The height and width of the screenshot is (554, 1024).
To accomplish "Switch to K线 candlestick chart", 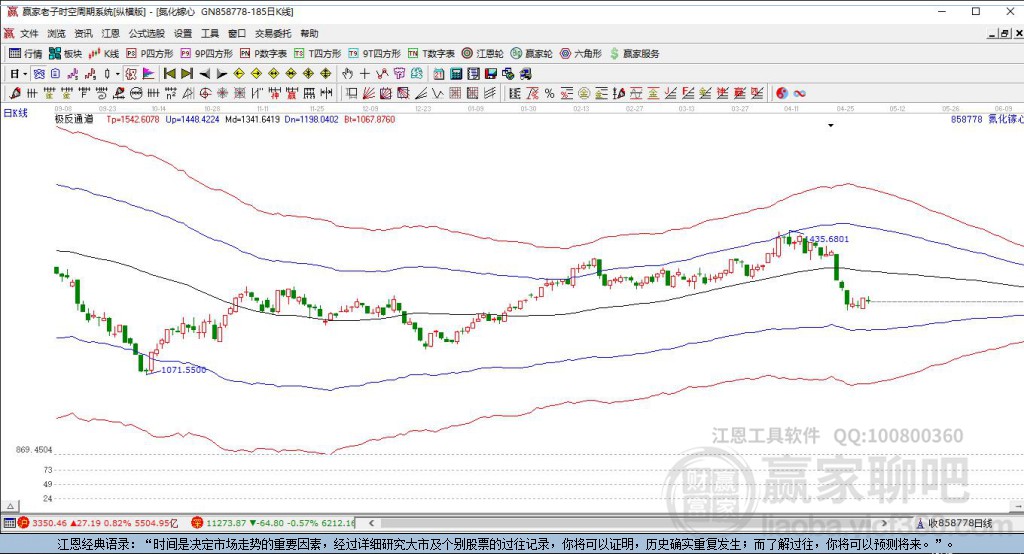I will (104, 54).
